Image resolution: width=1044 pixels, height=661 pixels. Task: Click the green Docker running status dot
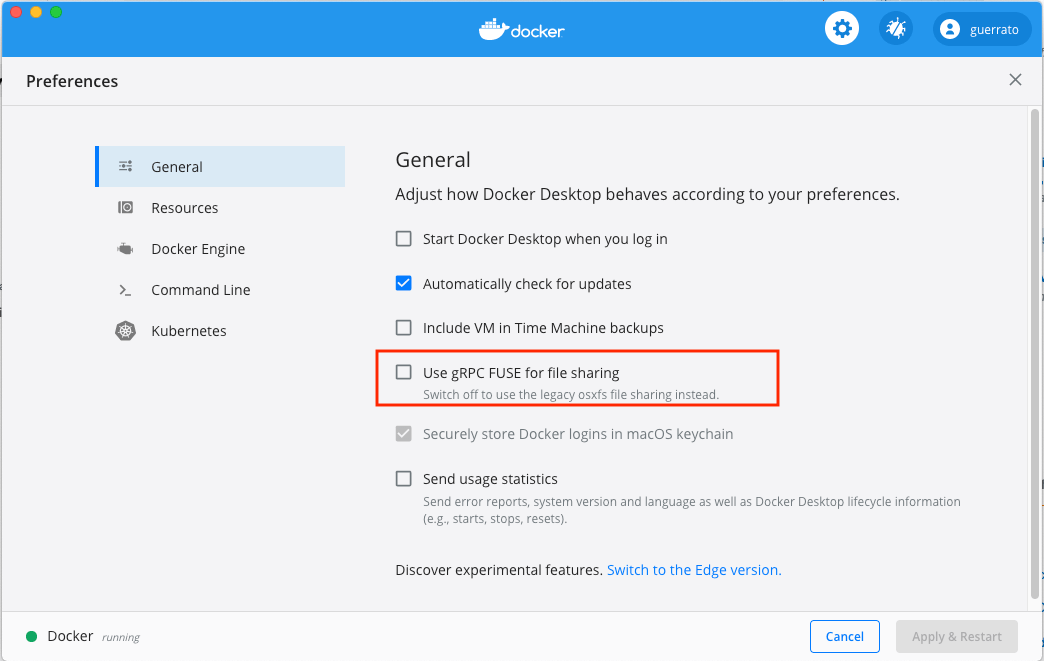[31, 636]
